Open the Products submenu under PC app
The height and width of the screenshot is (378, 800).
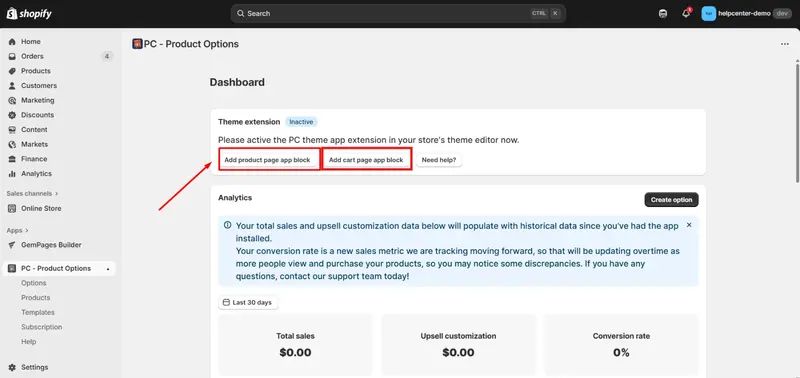point(36,298)
